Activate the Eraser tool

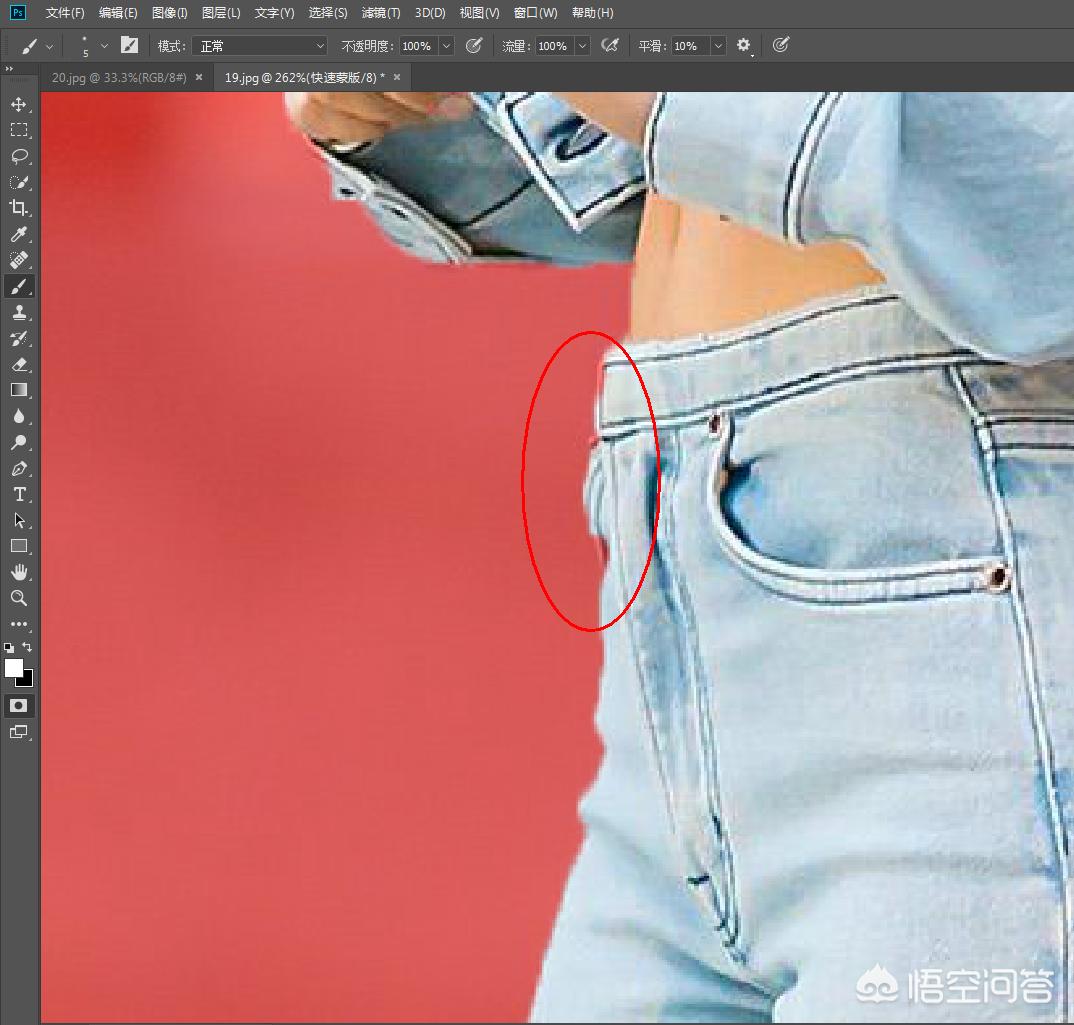coord(18,364)
